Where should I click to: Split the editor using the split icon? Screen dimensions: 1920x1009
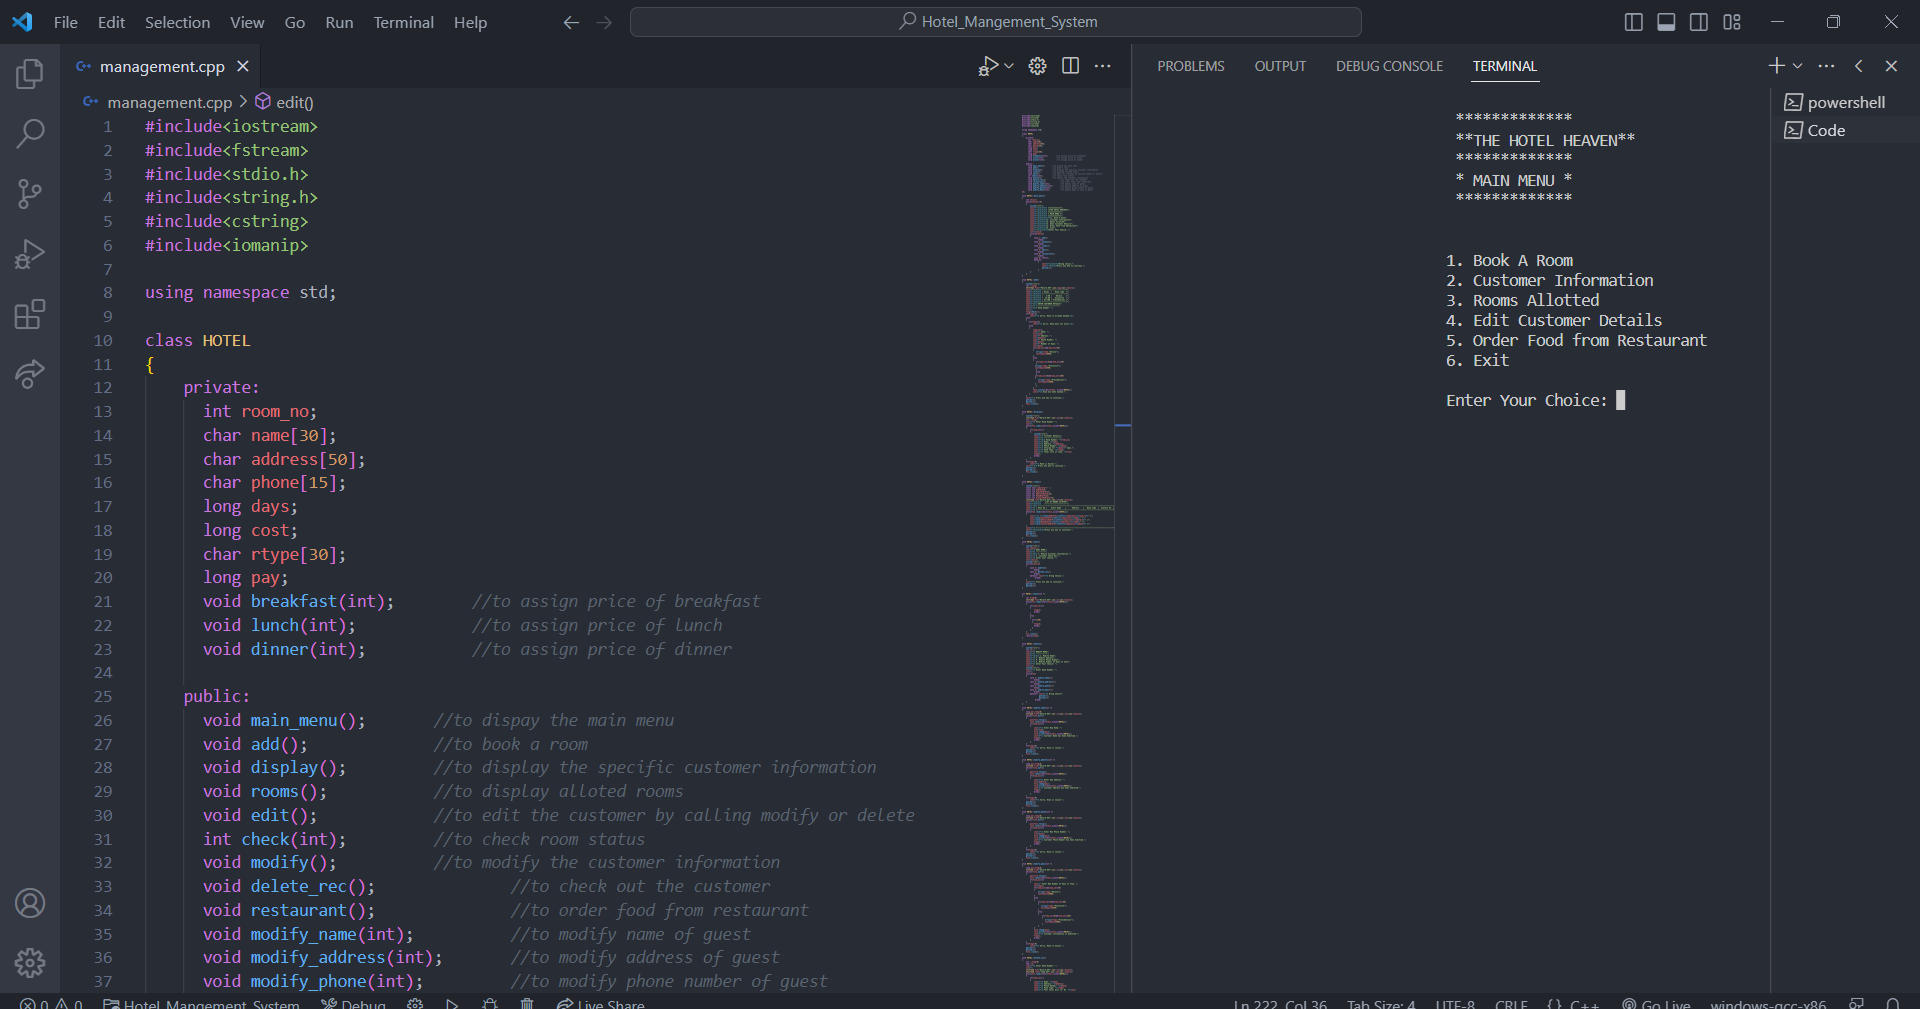[x=1070, y=66]
